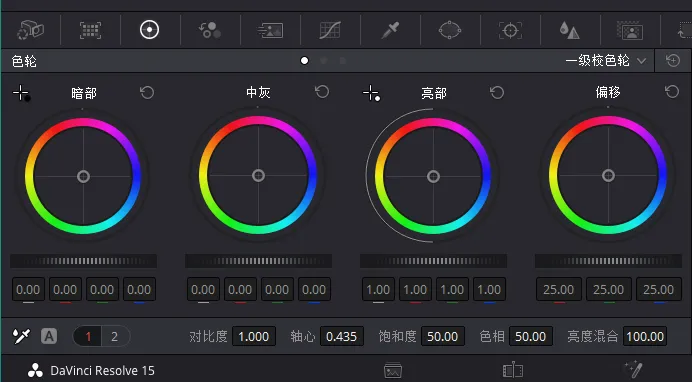
Task: Click center of 亮部 color wheel
Action: [x=433, y=176]
